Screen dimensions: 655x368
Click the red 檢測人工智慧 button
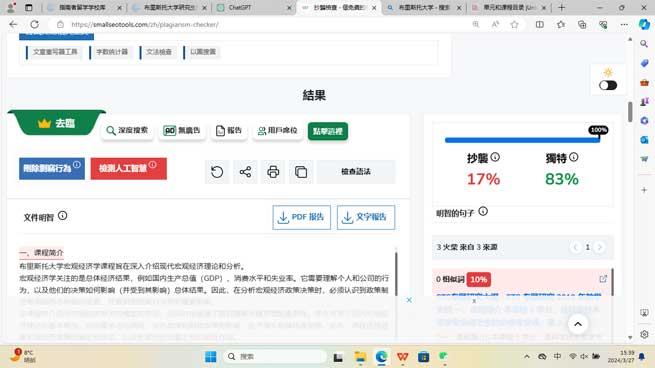pyautogui.click(x=129, y=168)
